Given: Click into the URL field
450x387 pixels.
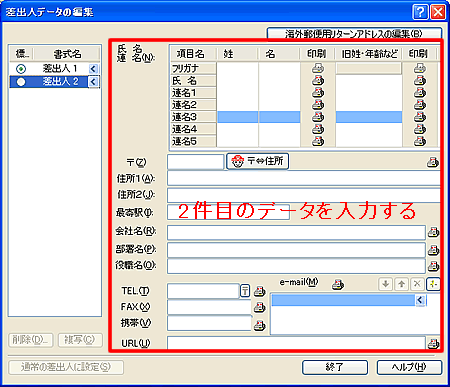Looking at the screenshot, I should coord(296,343).
